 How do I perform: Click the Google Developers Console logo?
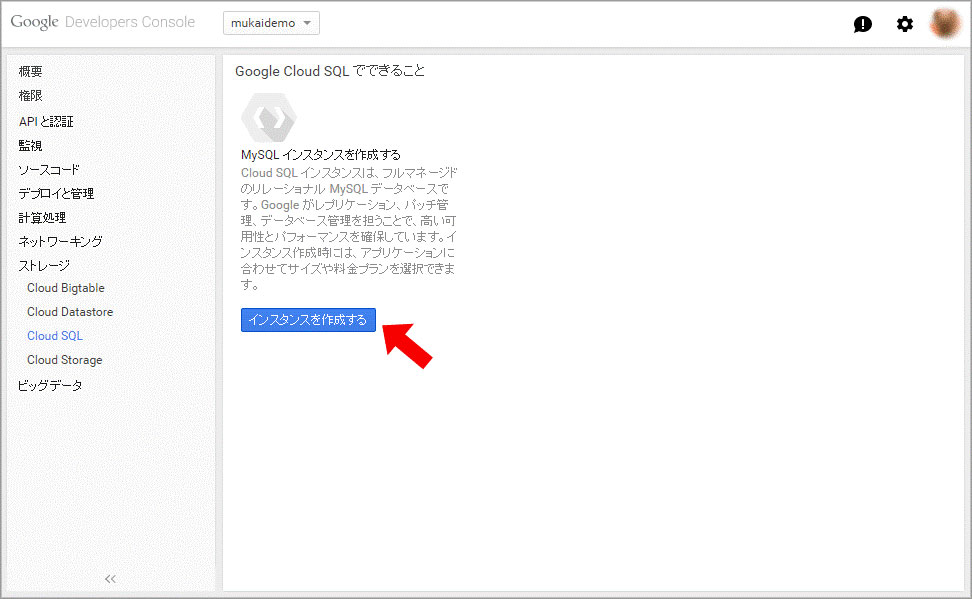coord(103,22)
